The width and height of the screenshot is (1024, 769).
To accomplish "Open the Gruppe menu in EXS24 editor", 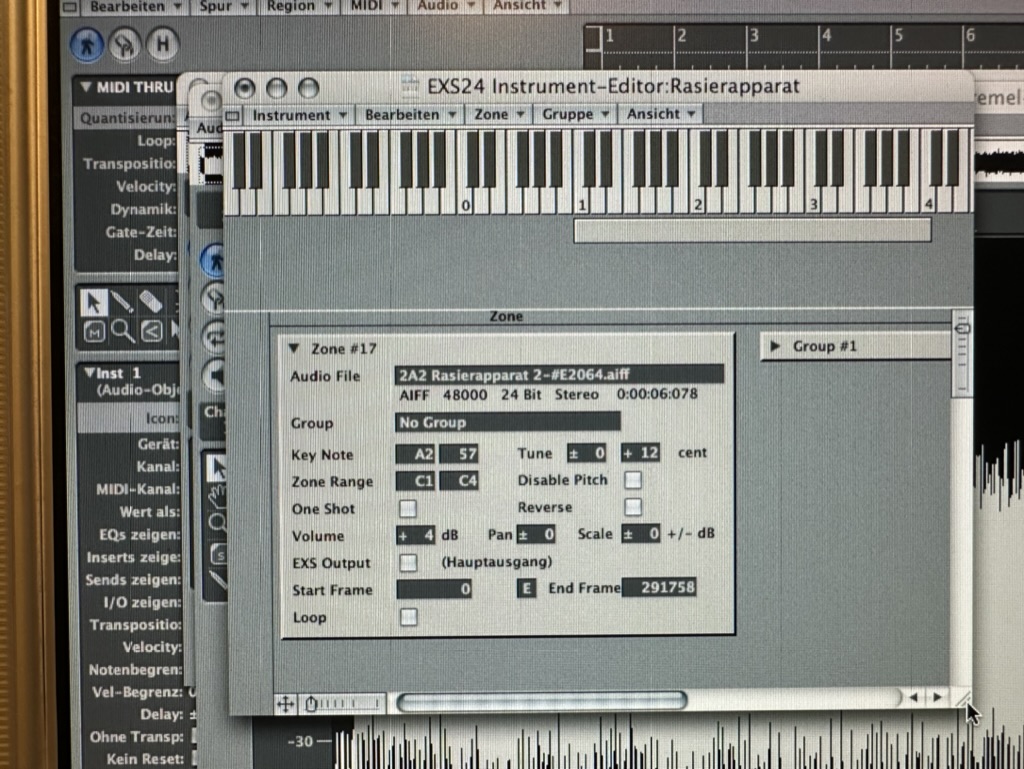I will 575,115.
